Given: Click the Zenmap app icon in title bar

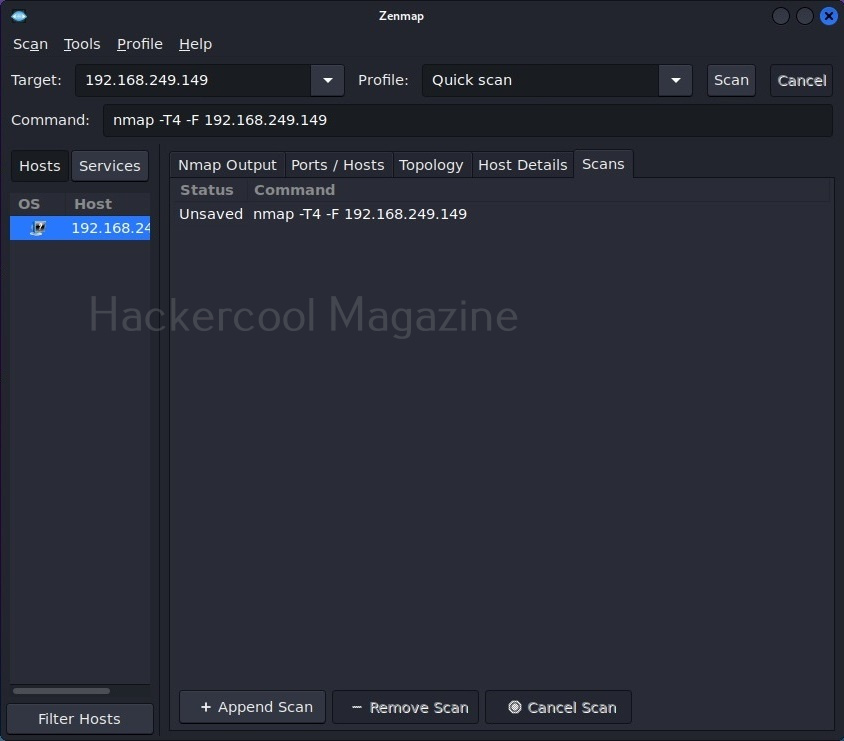Looking at the screenshot, I should [x=19, y=16].
